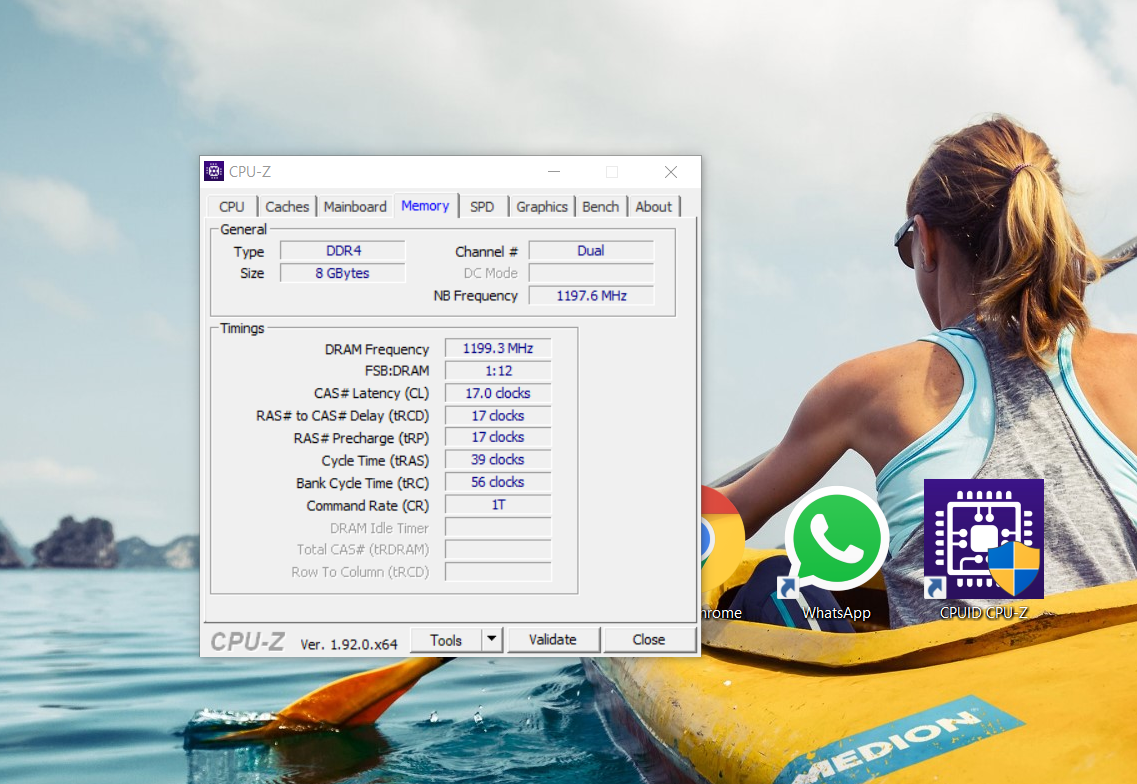The height and width of the screenshot is (784, 1137).
Task: Open the SPD tab
Action: click(482, 207)
